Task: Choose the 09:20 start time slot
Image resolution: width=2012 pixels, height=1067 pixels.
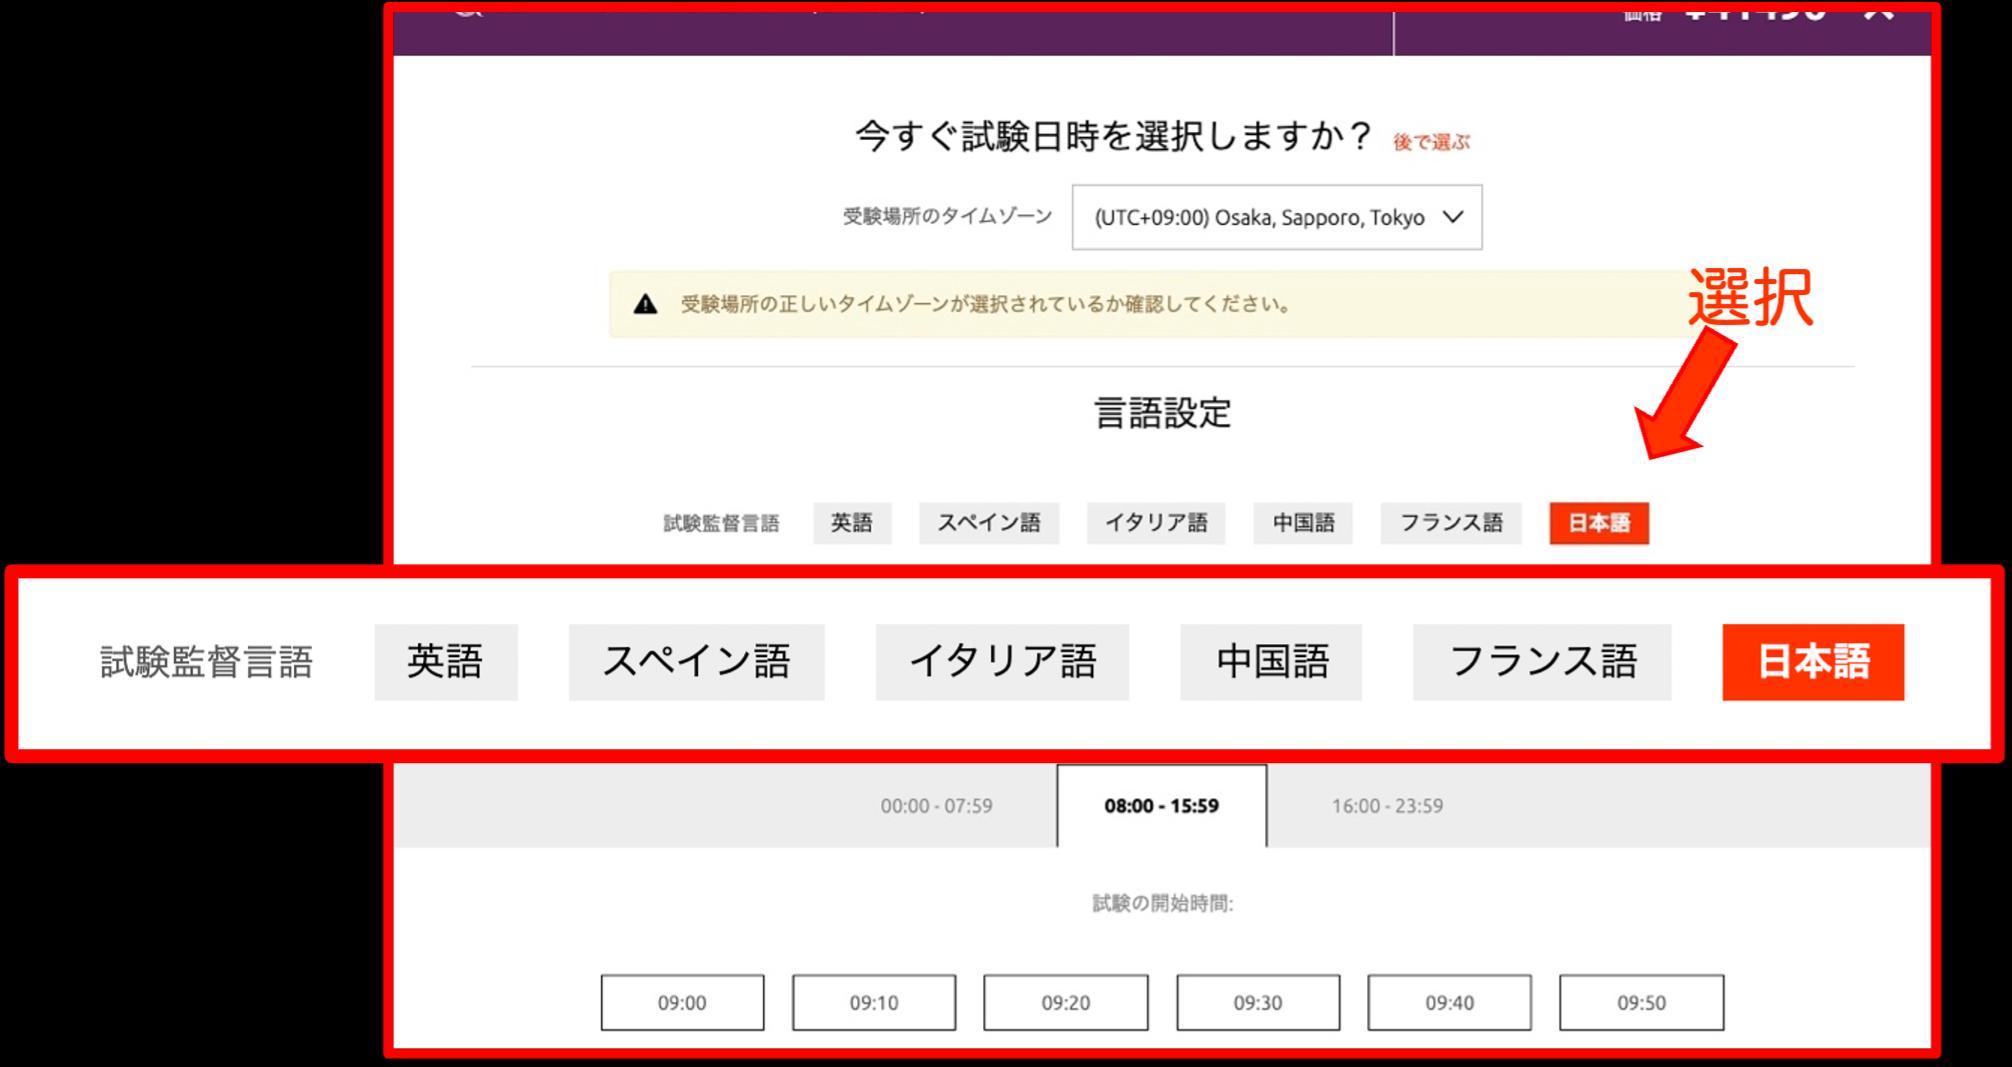Action: [x=1066, y=1003]
